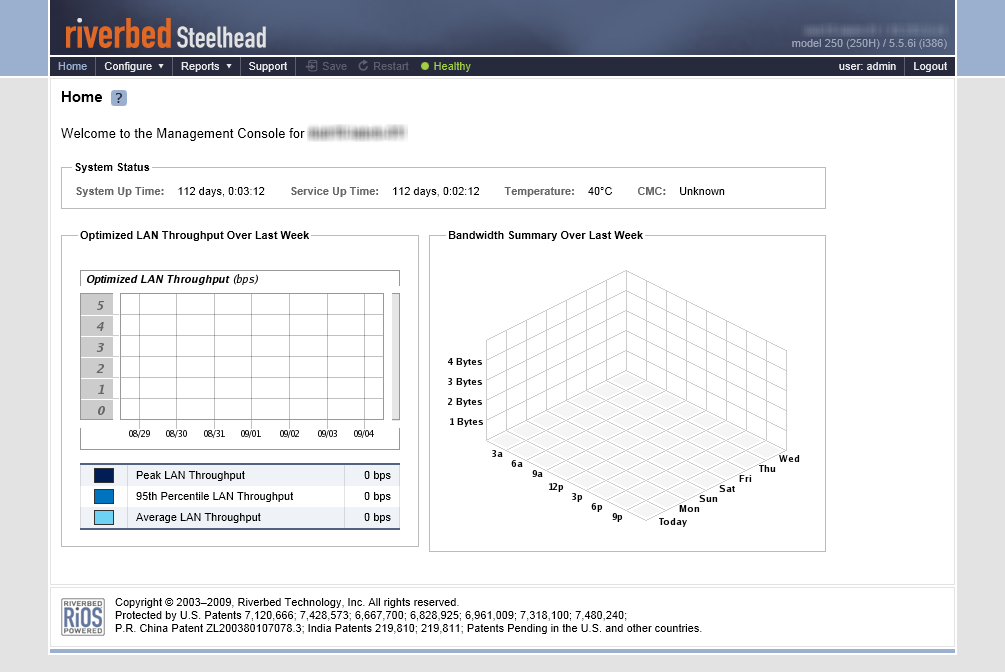Click the CMC Unknown status value
Screen dimensions: 1005x672
tap(702, 191)
